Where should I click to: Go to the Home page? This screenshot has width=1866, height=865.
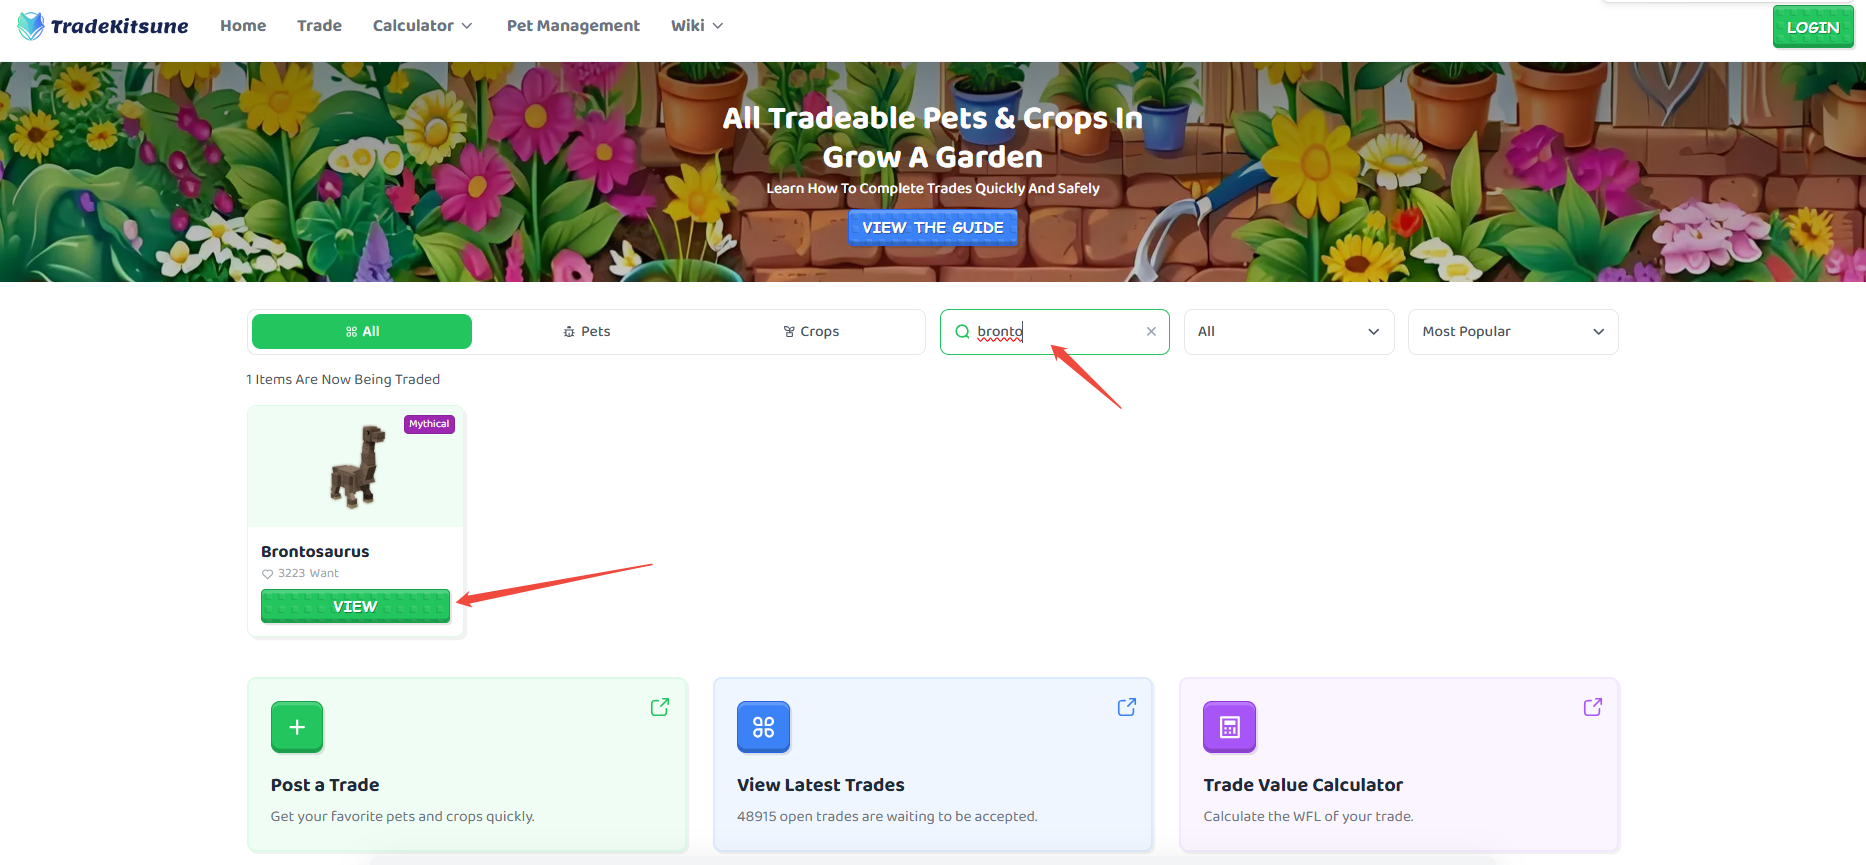pyautogui.click(x=243, y=26)
